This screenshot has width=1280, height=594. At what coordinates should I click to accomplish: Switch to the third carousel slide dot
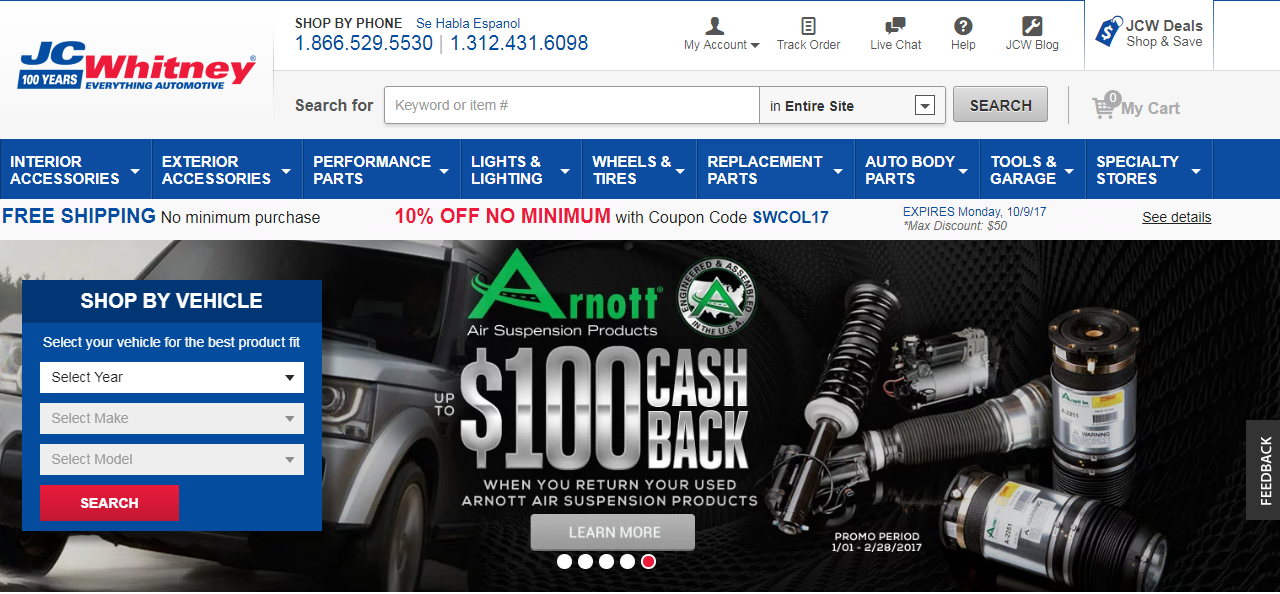click(x=606, y=562)
